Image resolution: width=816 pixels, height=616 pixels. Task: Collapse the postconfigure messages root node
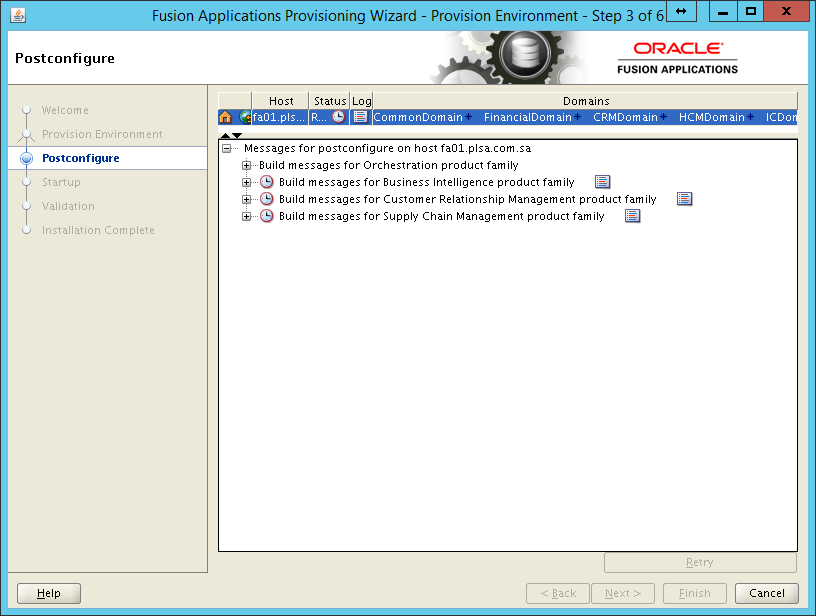[x=226, y=149]
